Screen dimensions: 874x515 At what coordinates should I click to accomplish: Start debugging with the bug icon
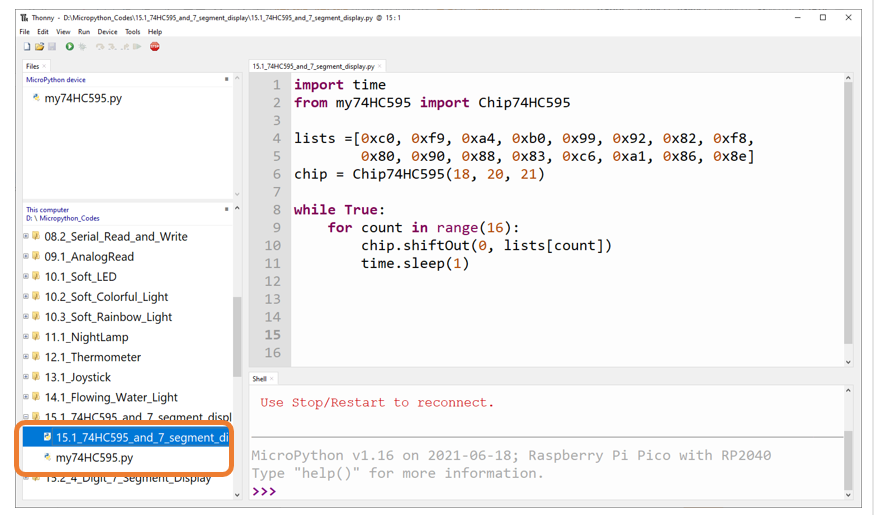click(x=82, y=47)
